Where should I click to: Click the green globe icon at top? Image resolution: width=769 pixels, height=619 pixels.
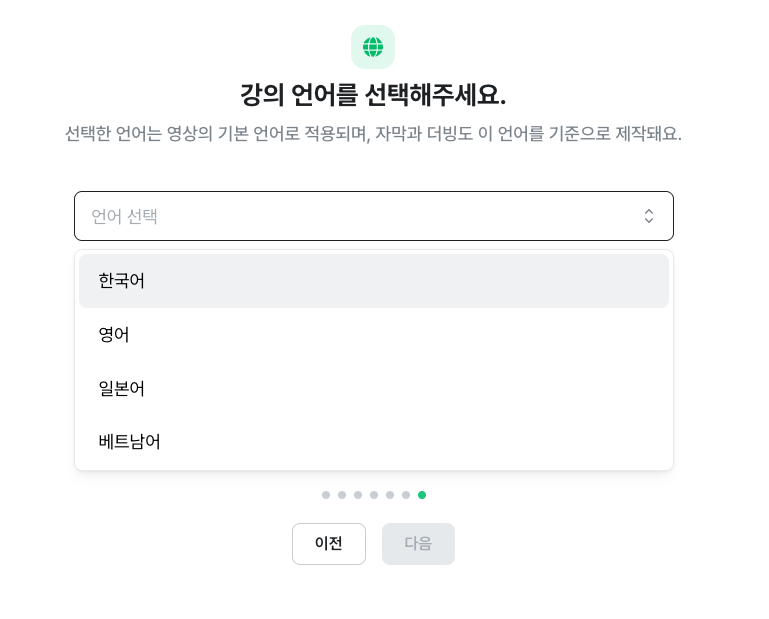[373, 47]
